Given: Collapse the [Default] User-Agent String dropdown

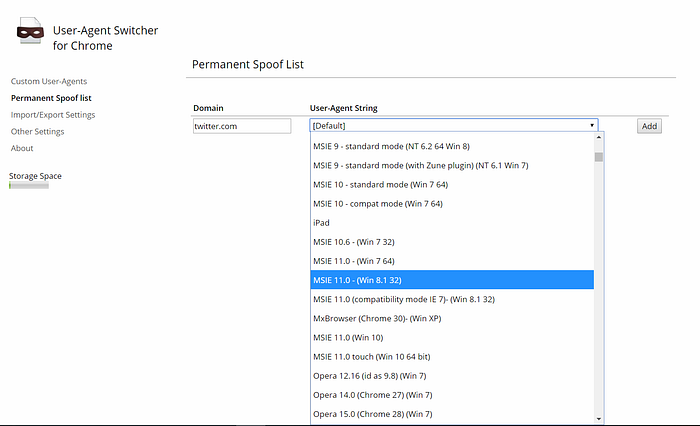Looking at the screenshot, I should (454, 125).
